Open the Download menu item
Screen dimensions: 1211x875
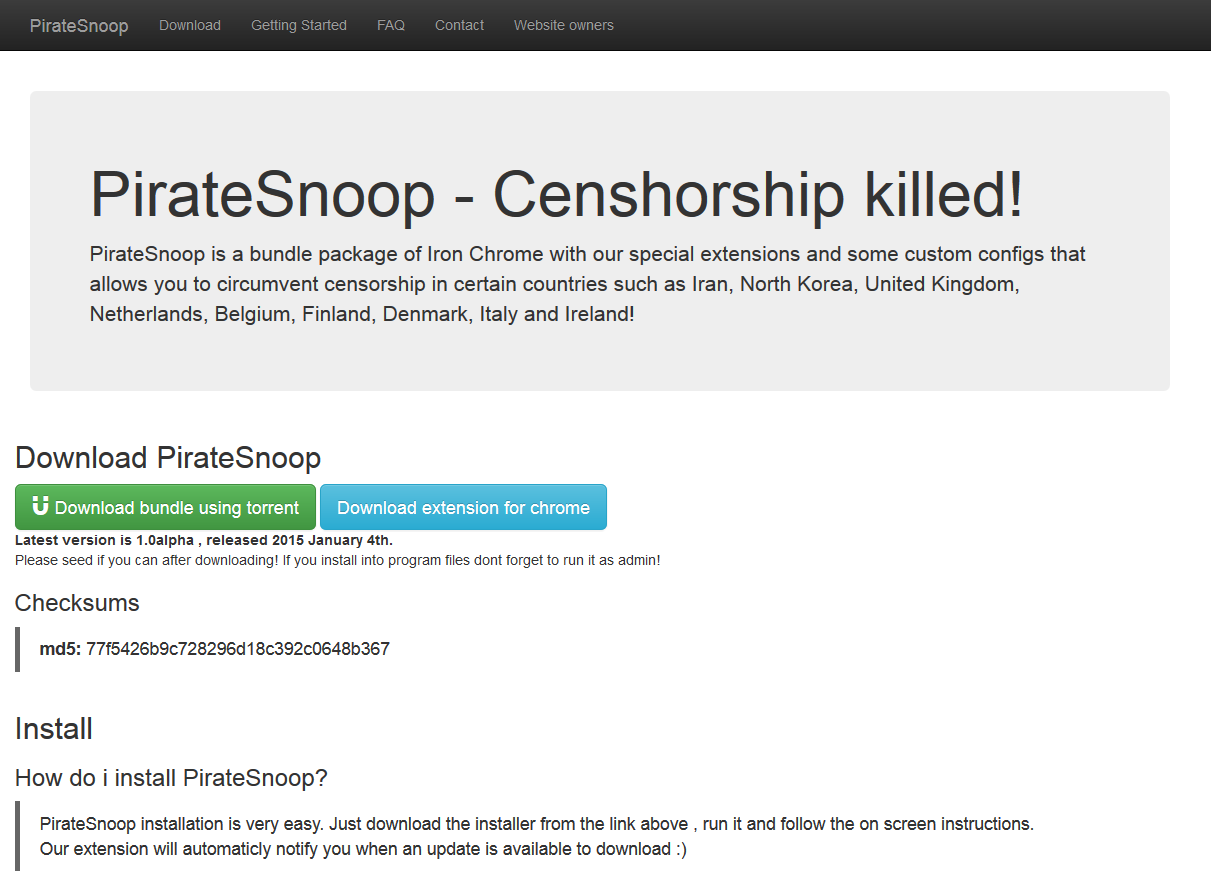[190, 25]
